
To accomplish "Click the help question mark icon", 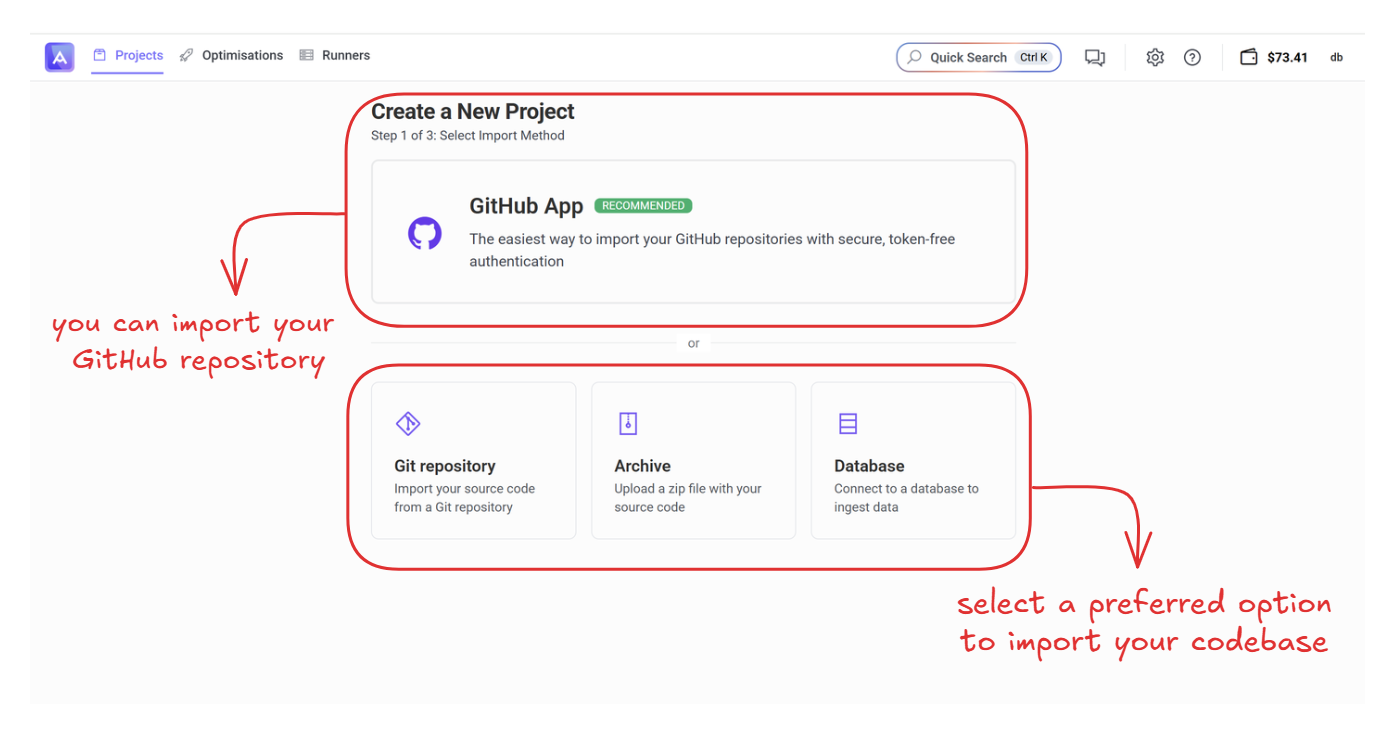I will pyautogui.click(x=1192, y=58).
